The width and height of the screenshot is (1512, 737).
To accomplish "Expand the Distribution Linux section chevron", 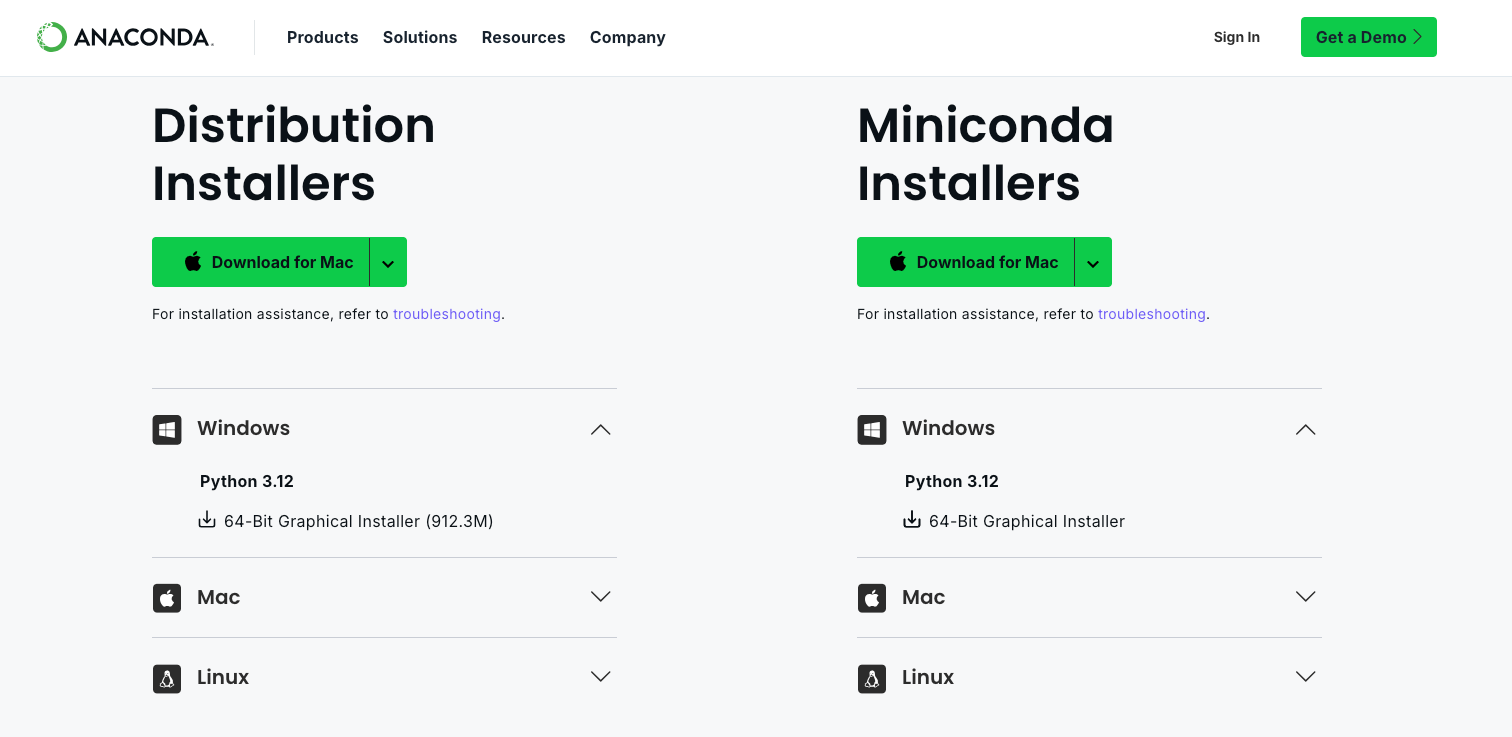I will click(600, 676).
